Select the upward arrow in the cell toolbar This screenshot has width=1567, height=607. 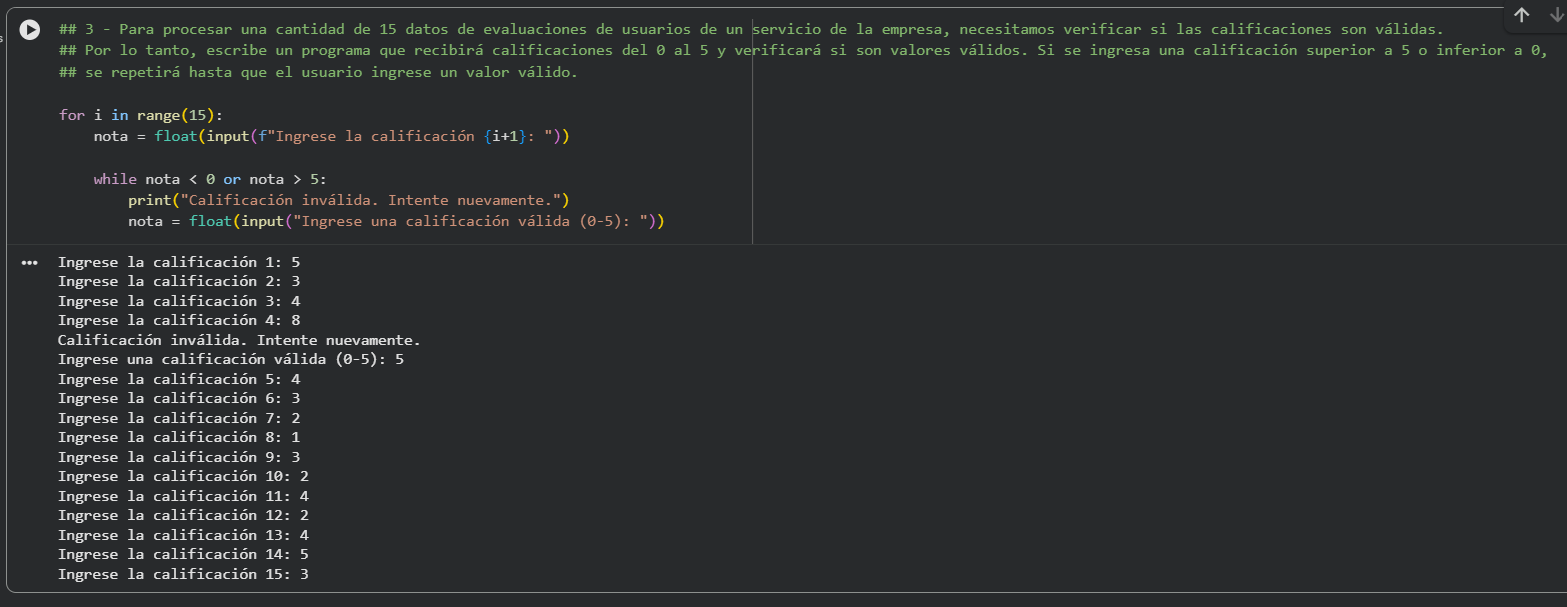(1521, 17)
